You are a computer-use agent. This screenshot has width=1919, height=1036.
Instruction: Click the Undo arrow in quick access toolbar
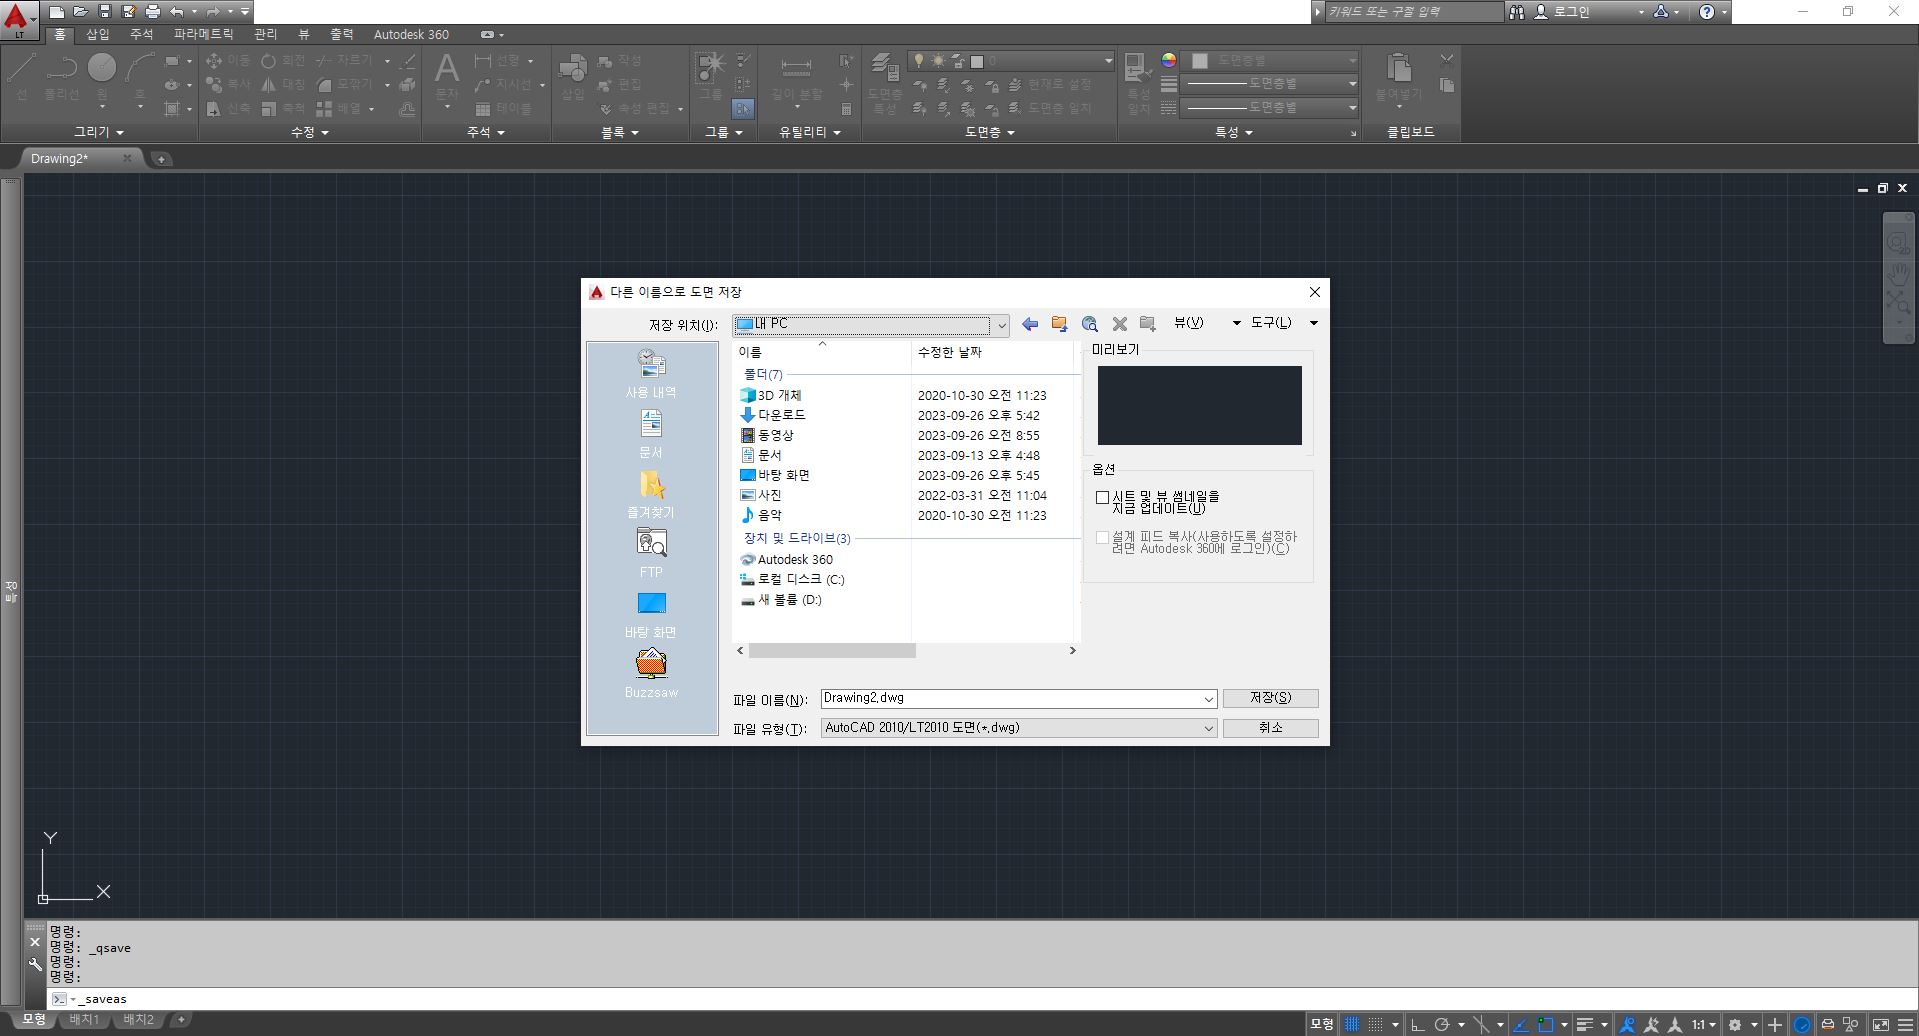pyautogui.click(x=177, y=12)
